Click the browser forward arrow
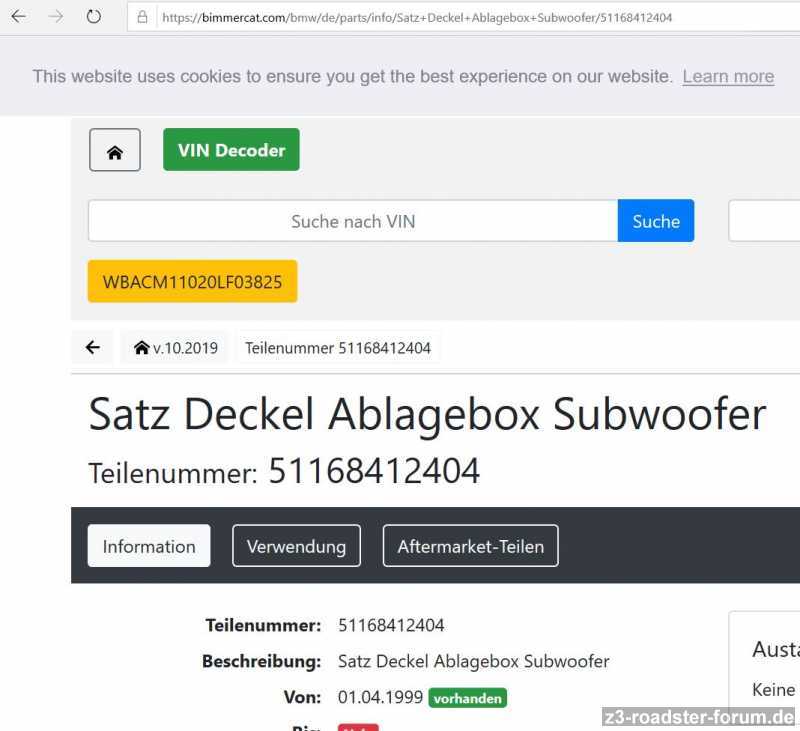The height and width of the screenshot is (731, 800). pos(56,17)
